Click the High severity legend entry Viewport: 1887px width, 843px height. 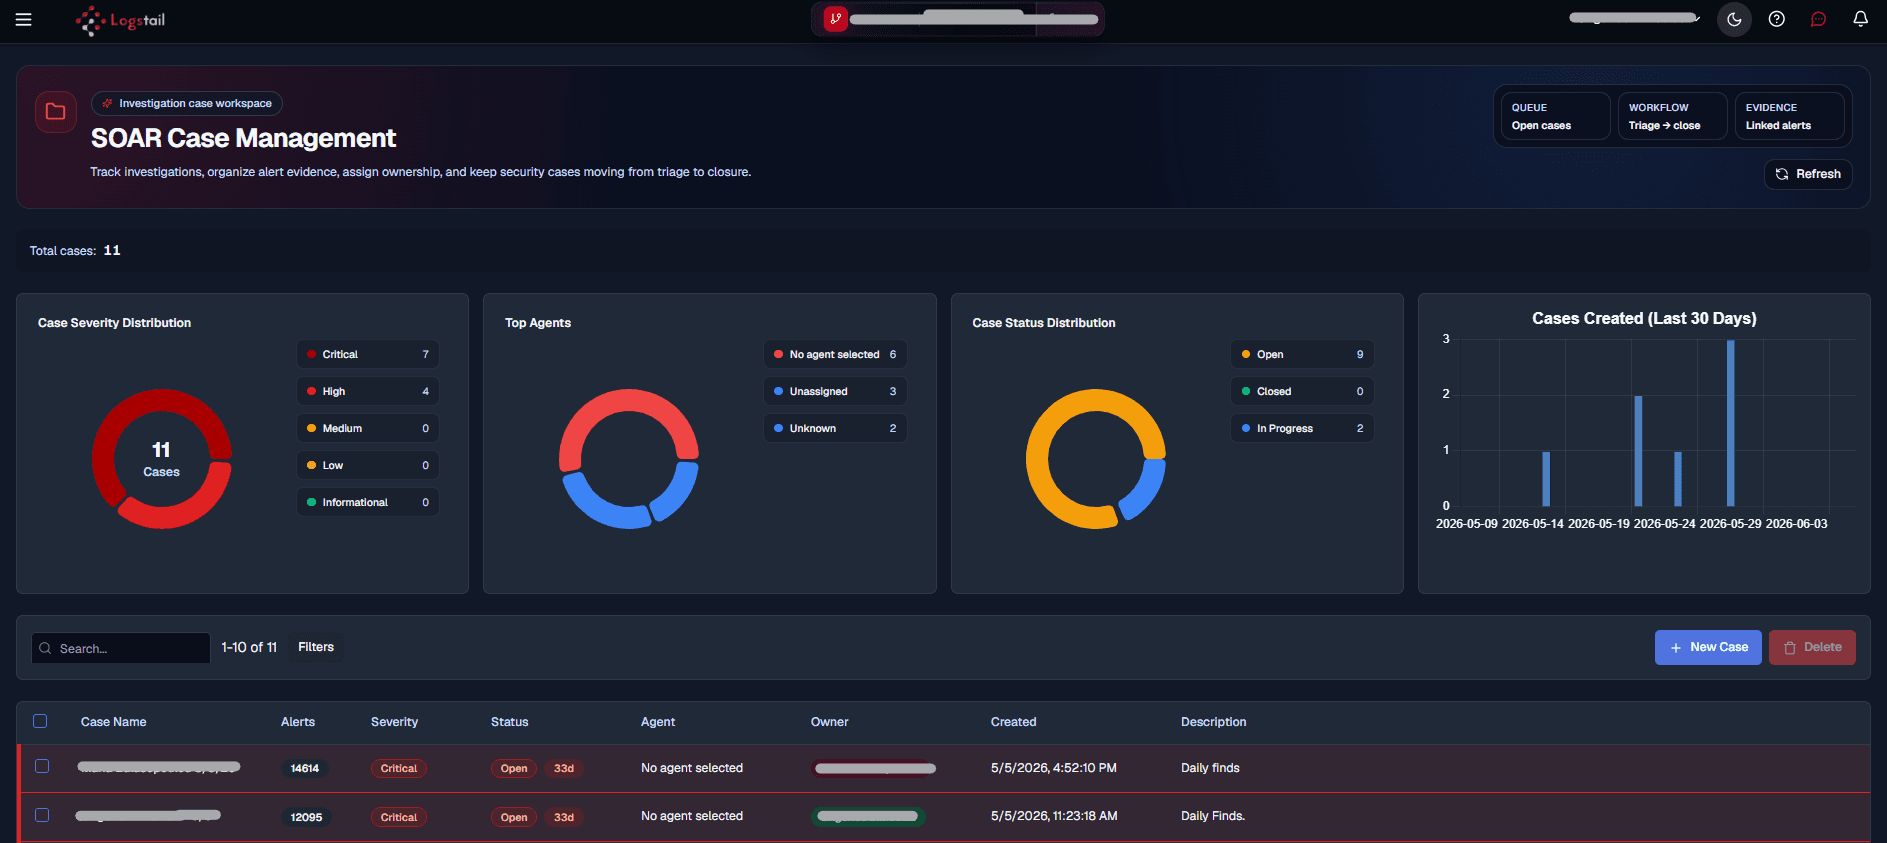click(368, 391)
